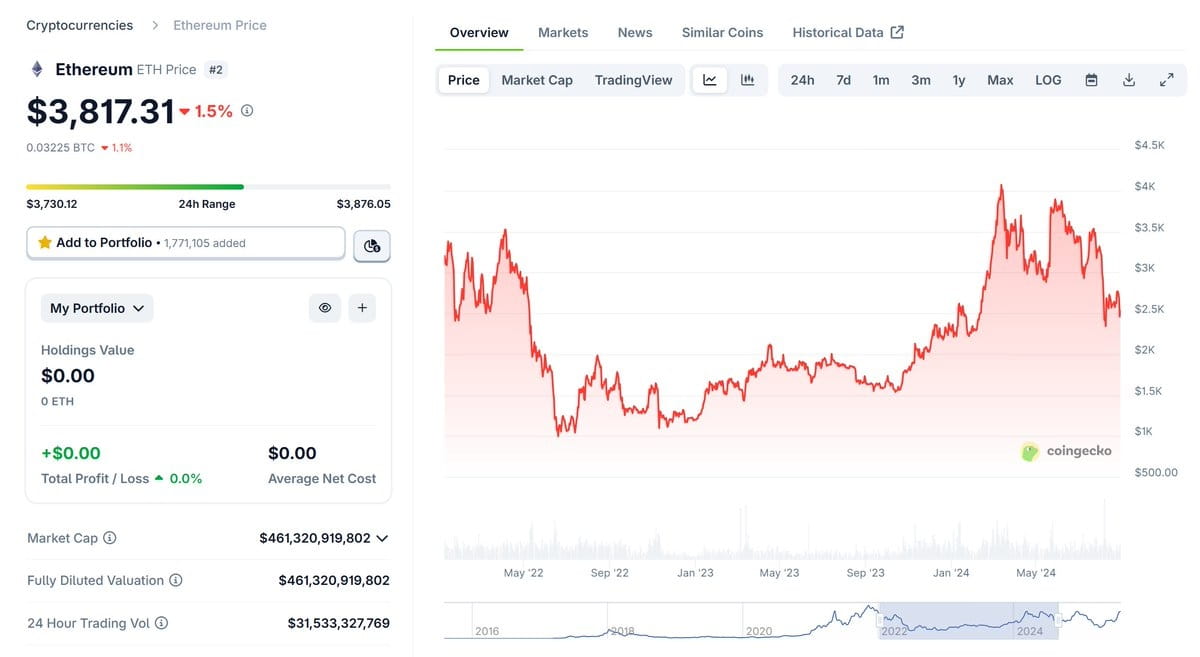Screen dimensions: 1200x657
Task: Open the My Portfolio dropdown
Action: [x=96, y=307]
